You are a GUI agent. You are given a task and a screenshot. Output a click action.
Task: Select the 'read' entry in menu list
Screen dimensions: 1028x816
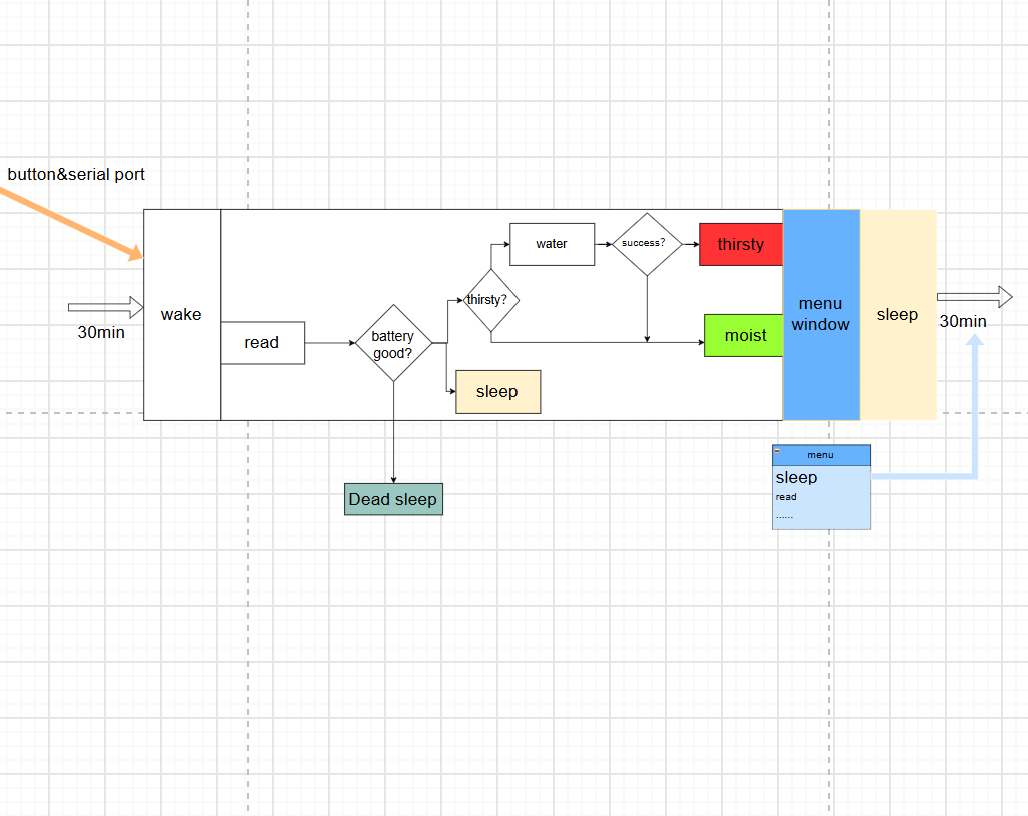click(821, 497)
